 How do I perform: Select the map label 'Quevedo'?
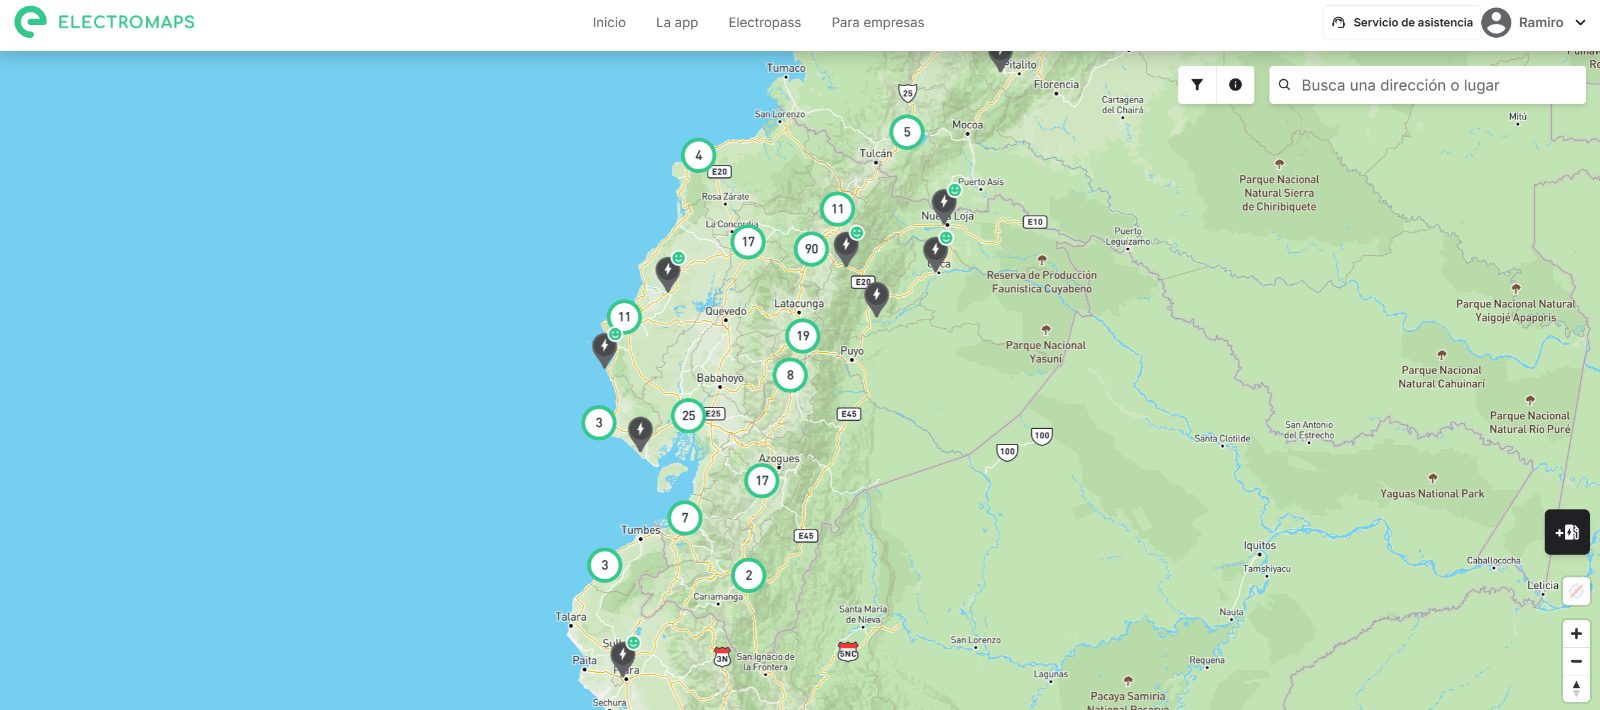726,311
